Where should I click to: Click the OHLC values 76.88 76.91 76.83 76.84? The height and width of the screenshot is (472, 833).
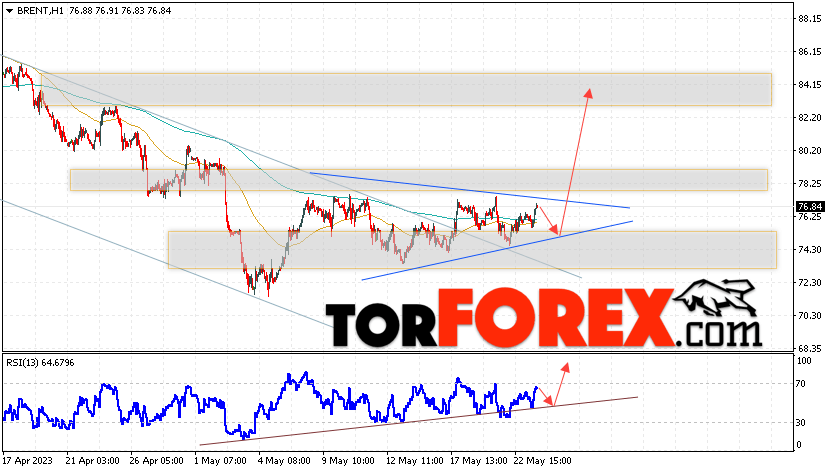tap(120, 11)
